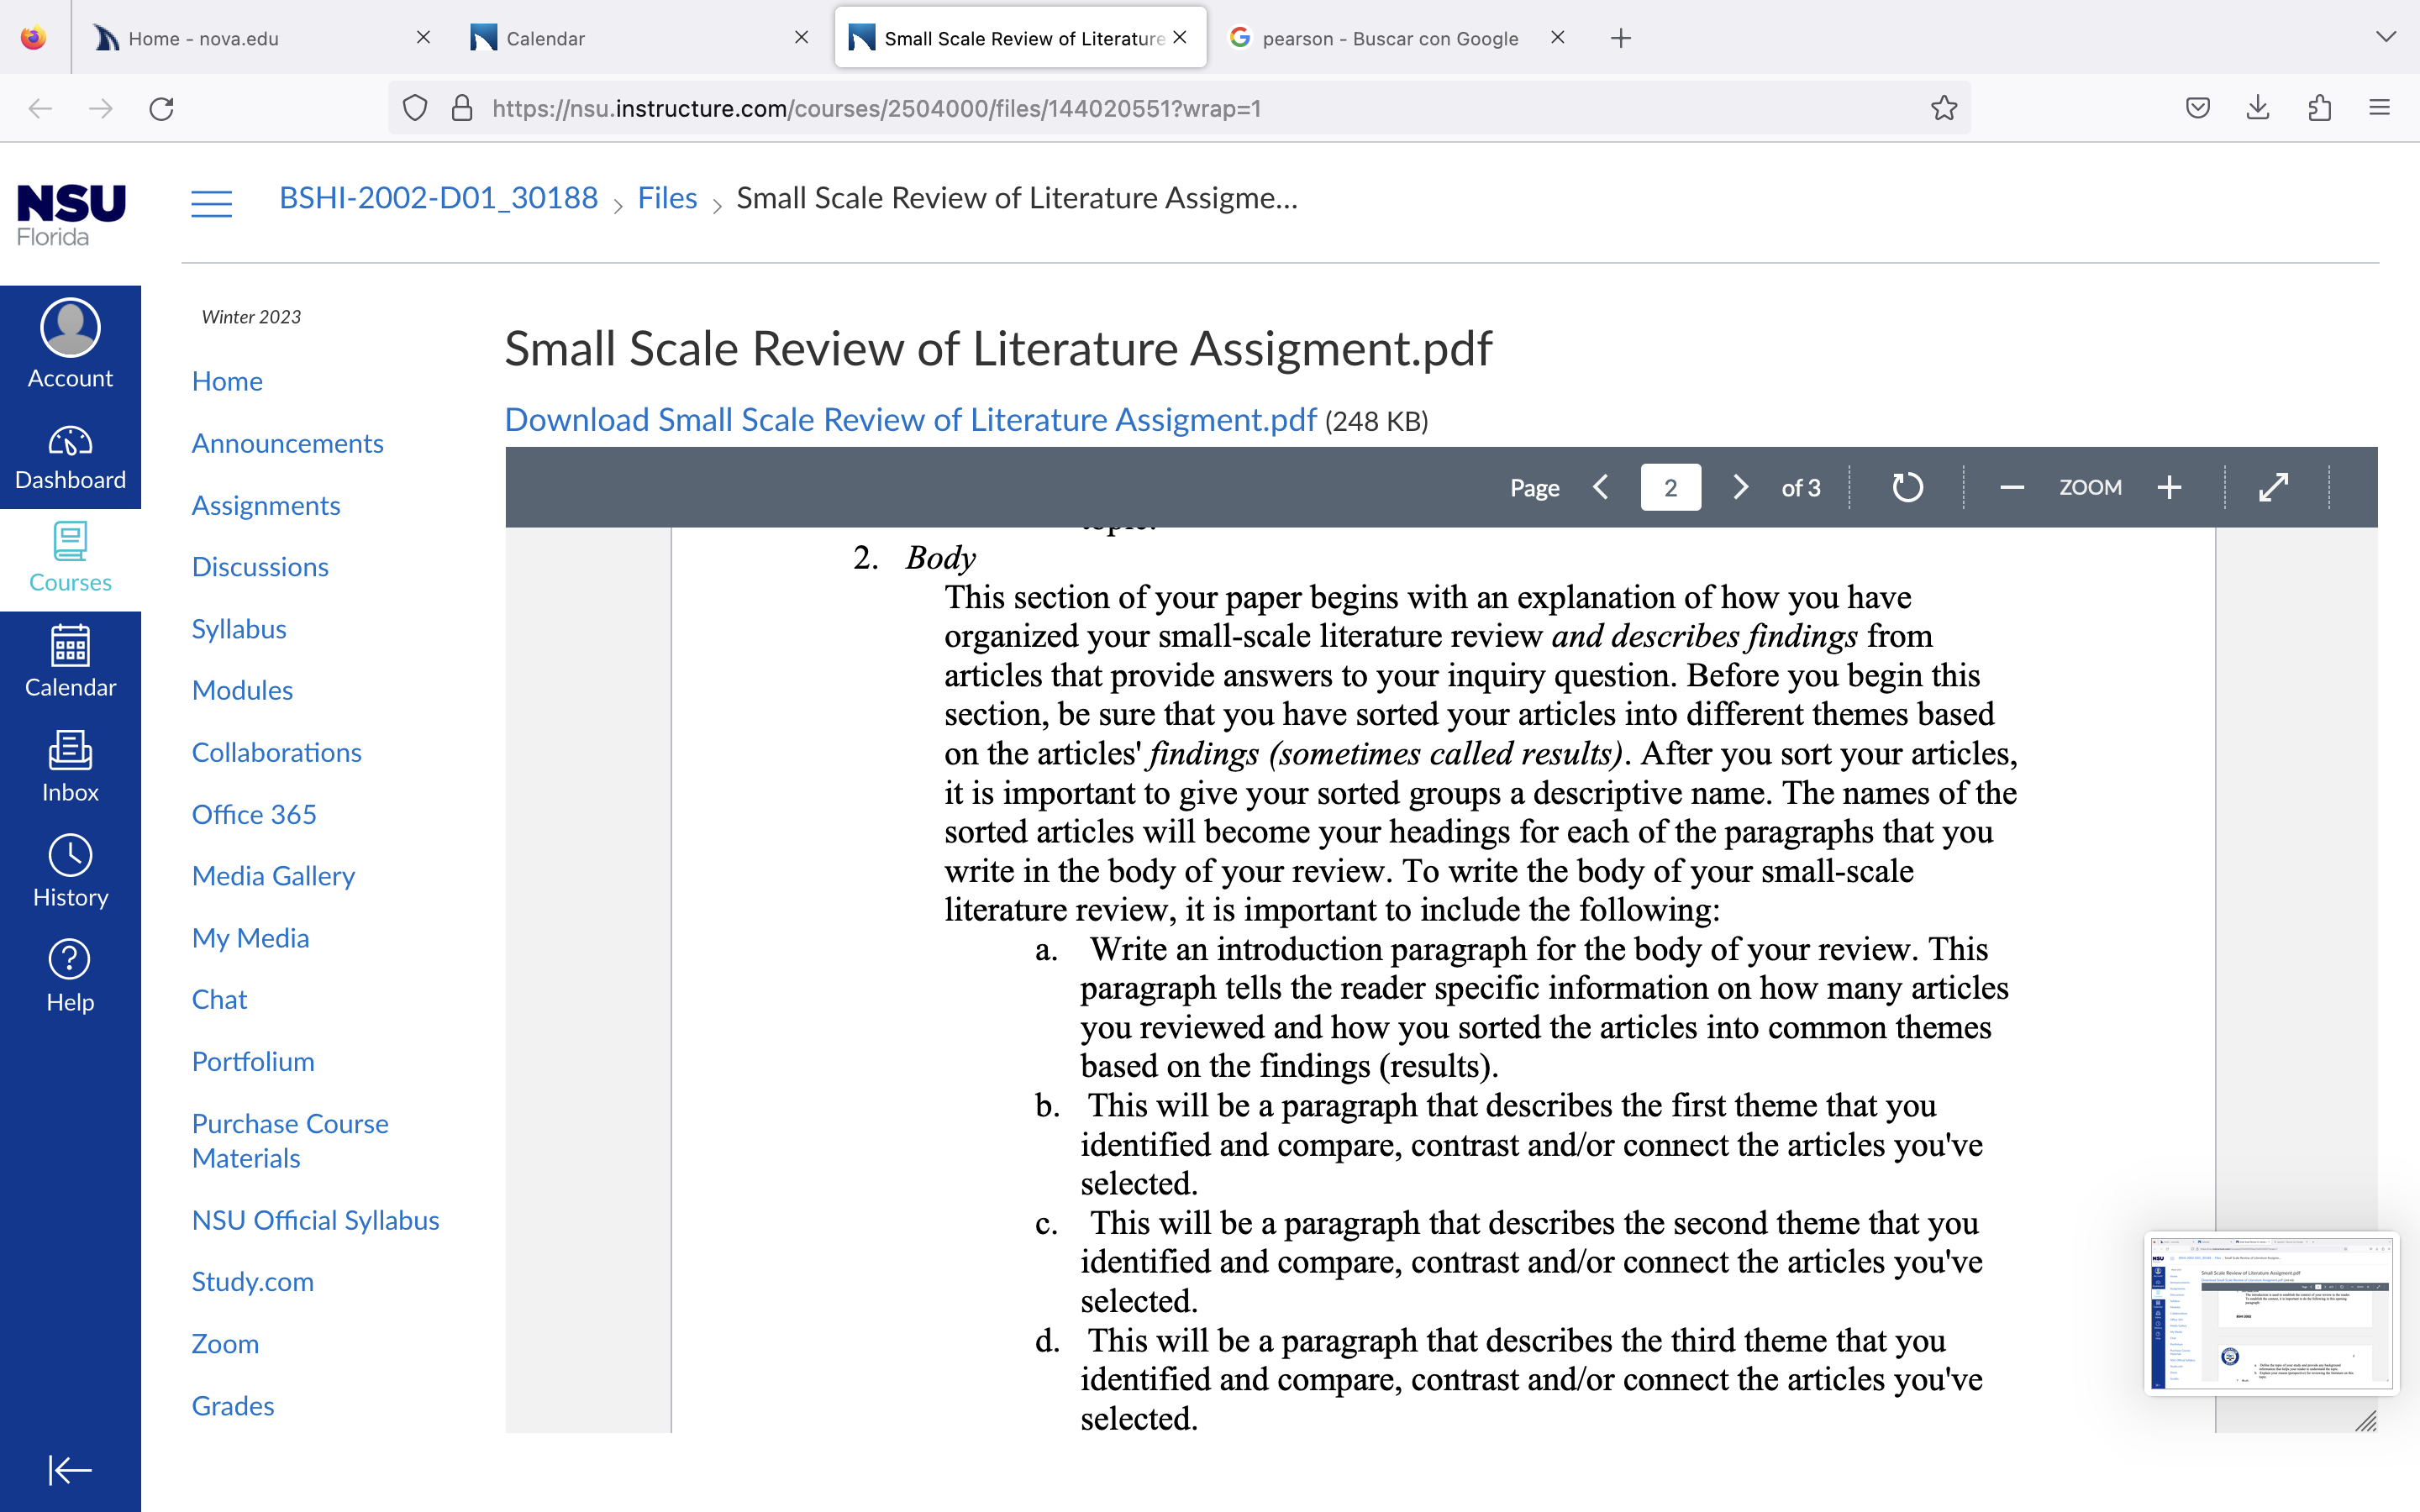Go to next PDF page

coord(1740,487)
